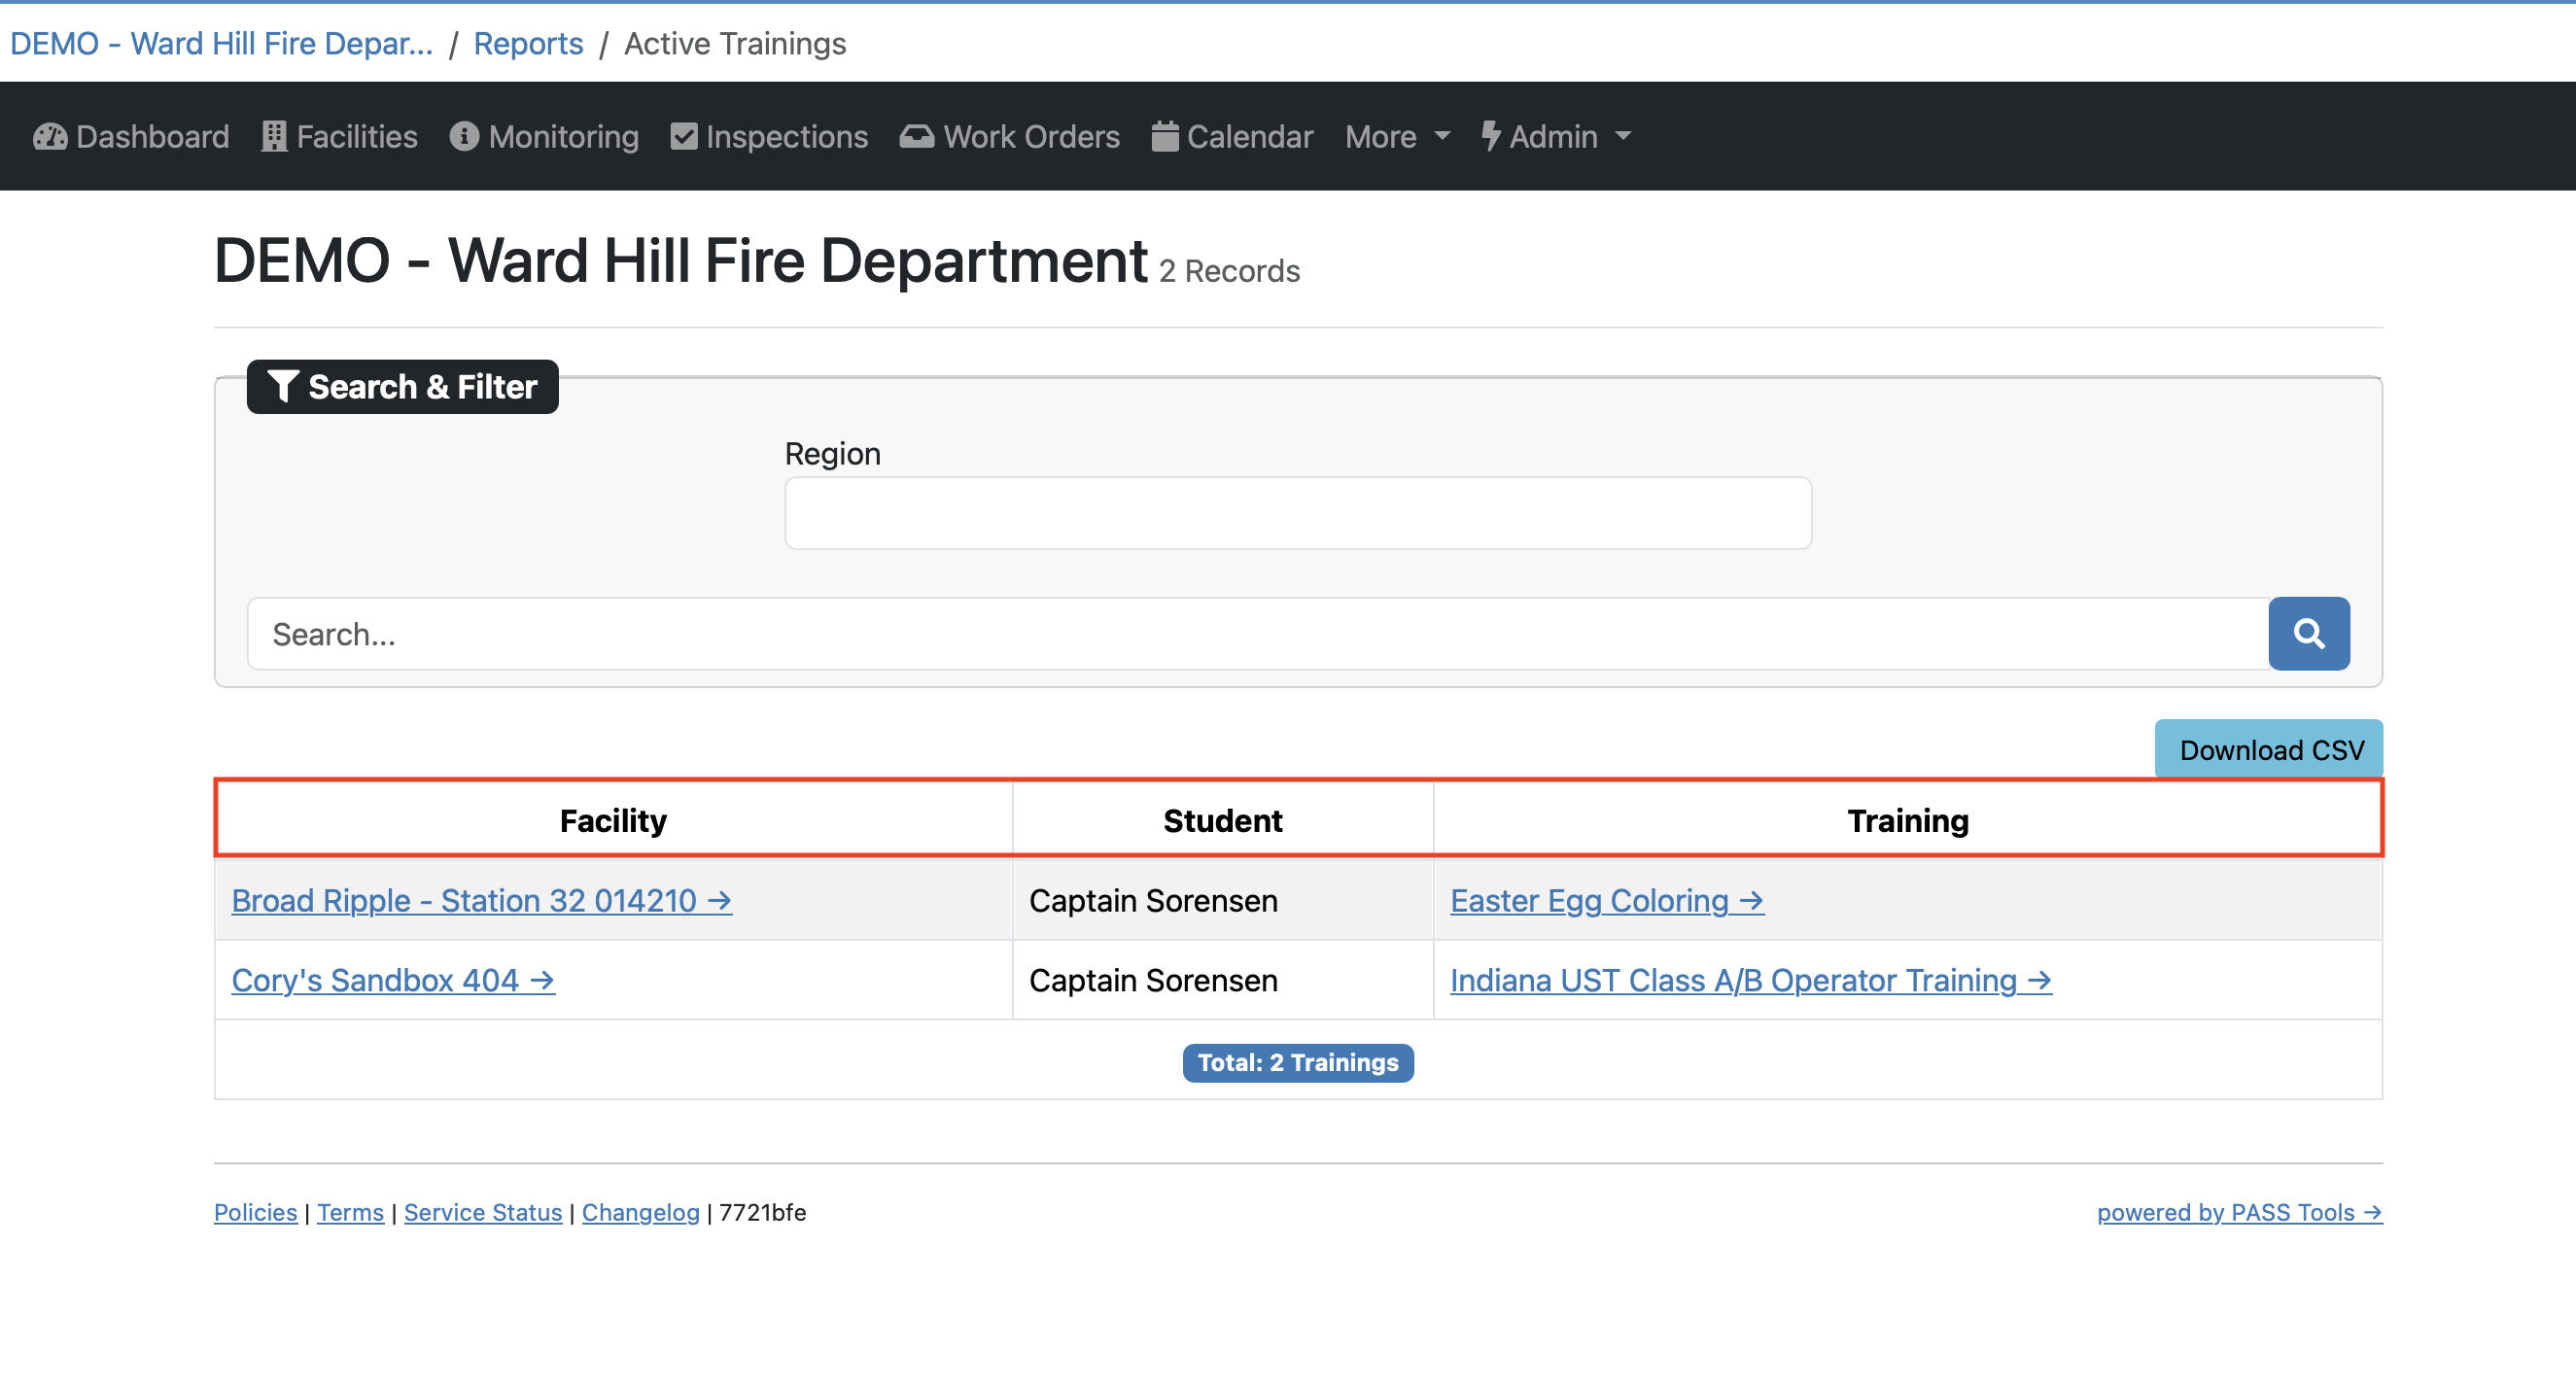The width and height of the screenshot is (2576, 1384).
Task: Click the Dashboard gauge icon
Action: click(x=50, y=137)
